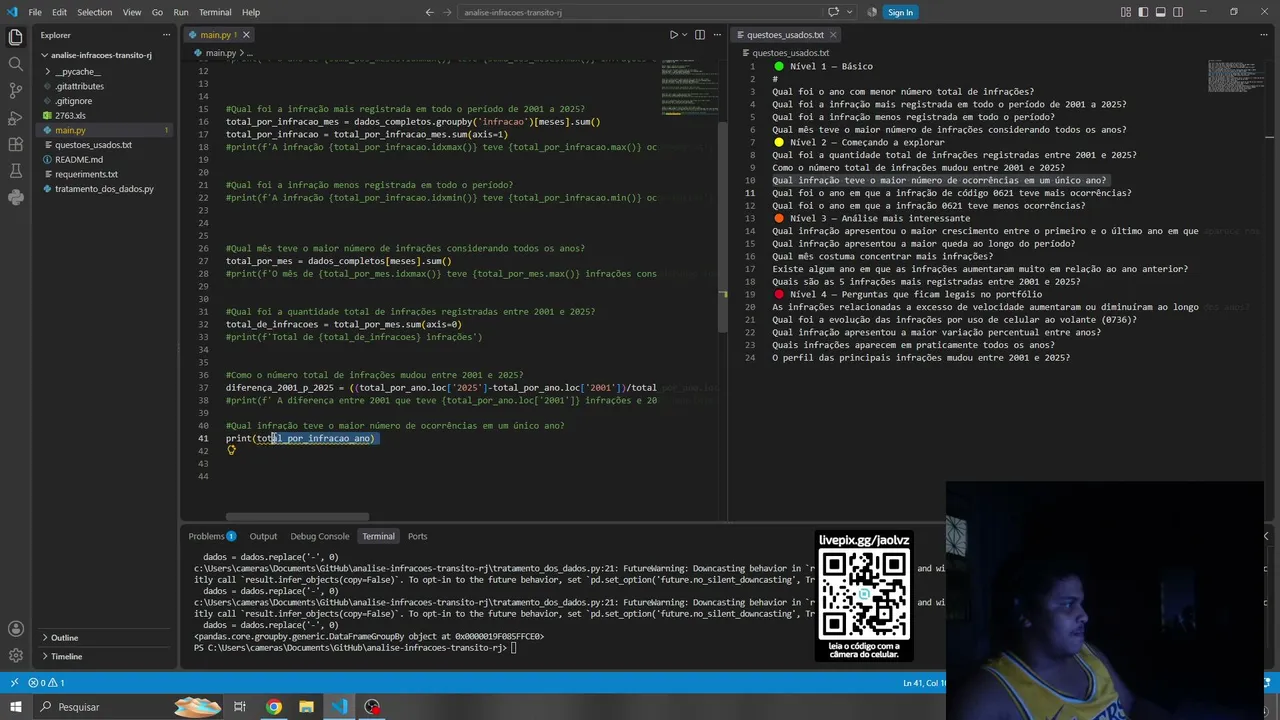Open README.md in the Explorer
1280x720 pixels.
78,159
